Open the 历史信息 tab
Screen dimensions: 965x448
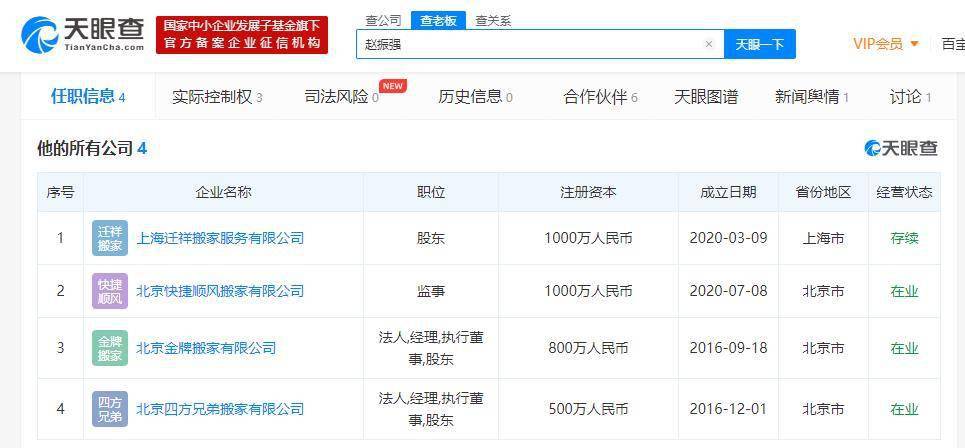click(475, 97)
